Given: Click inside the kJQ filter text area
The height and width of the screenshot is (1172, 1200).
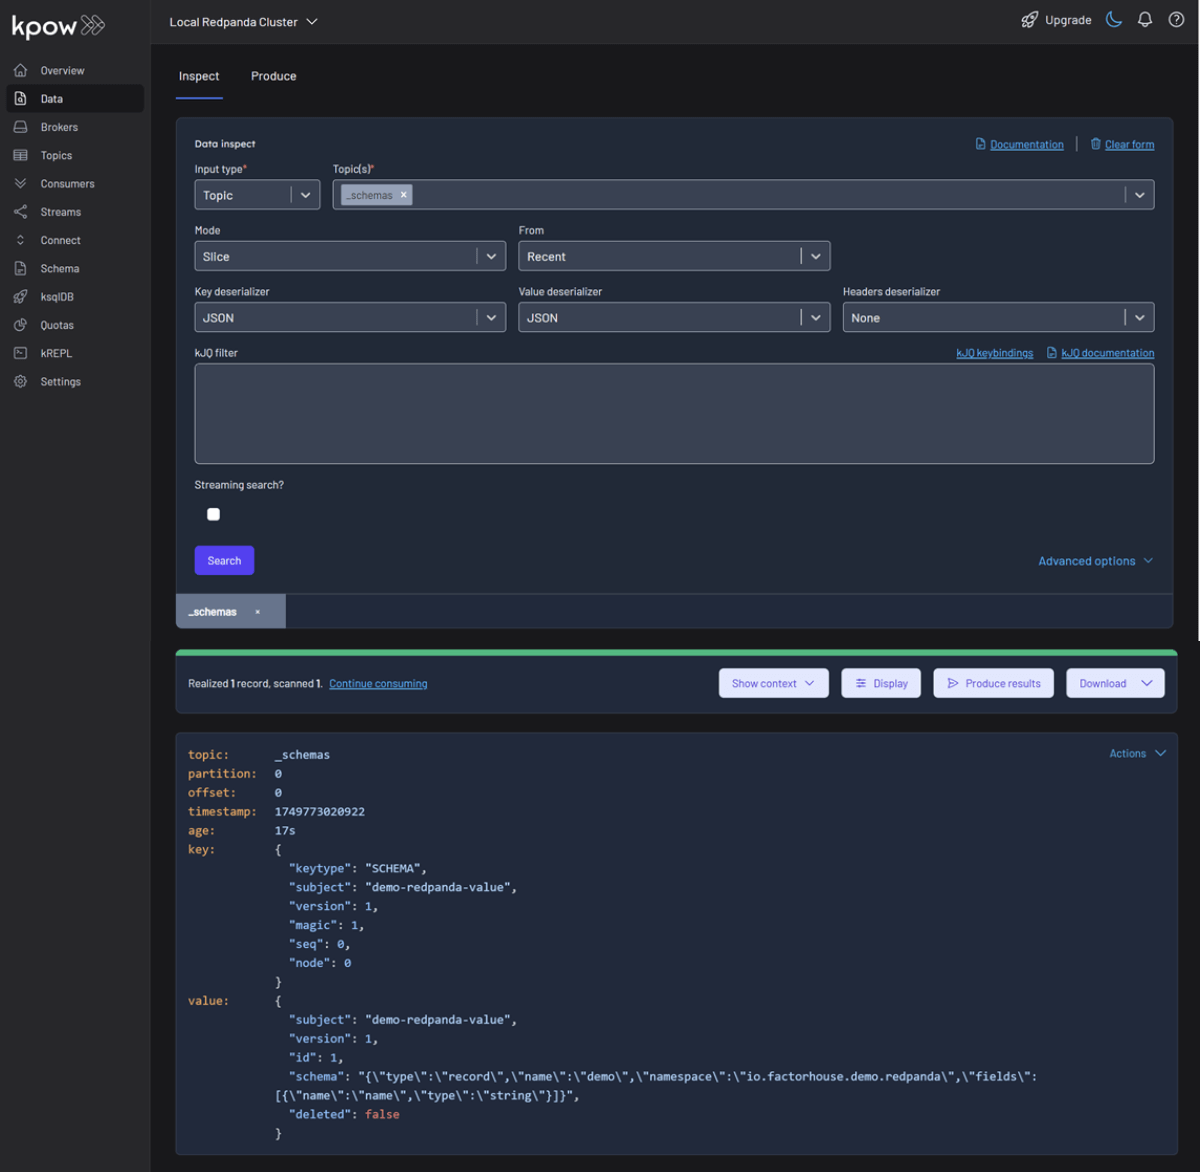Looking at the screenshot, I should [673, 412].
